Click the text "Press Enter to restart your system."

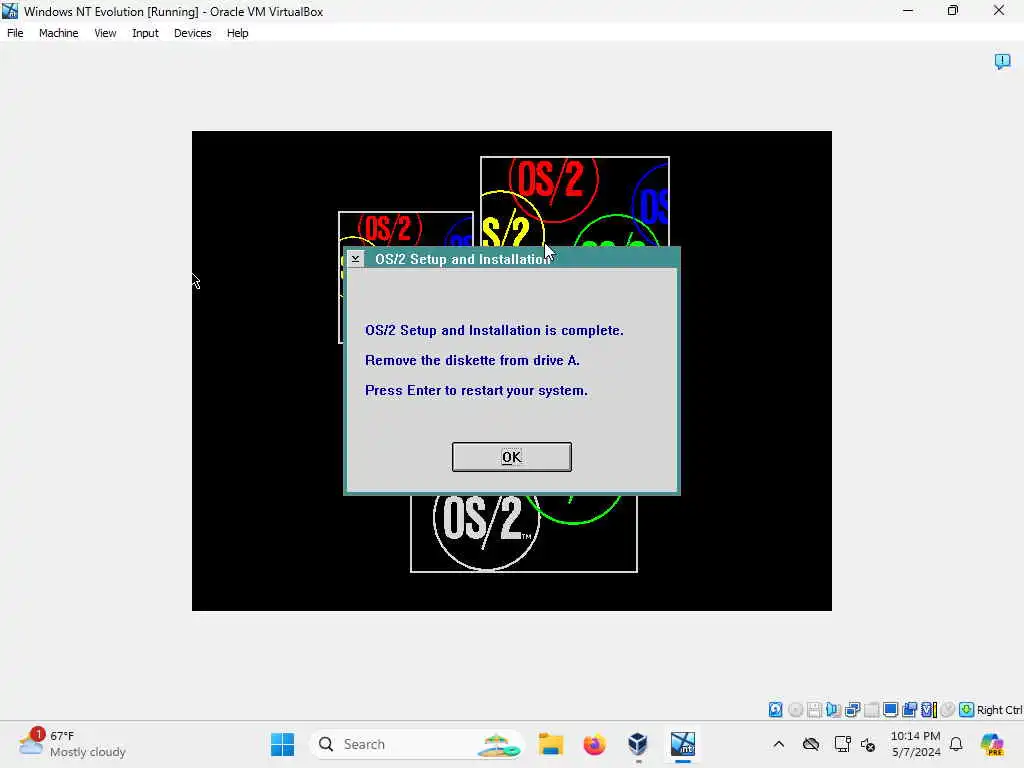pos(476,391)
